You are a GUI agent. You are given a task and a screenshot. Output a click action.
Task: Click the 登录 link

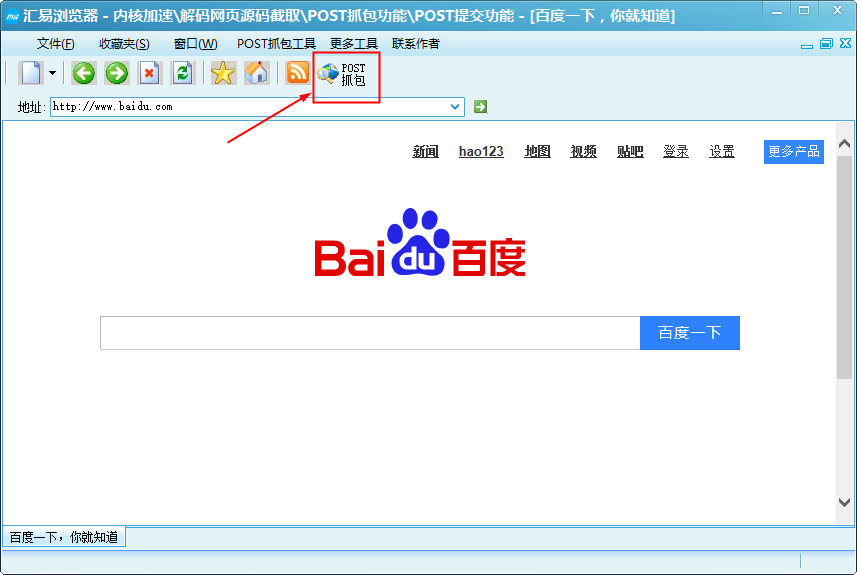coord(676,151)
